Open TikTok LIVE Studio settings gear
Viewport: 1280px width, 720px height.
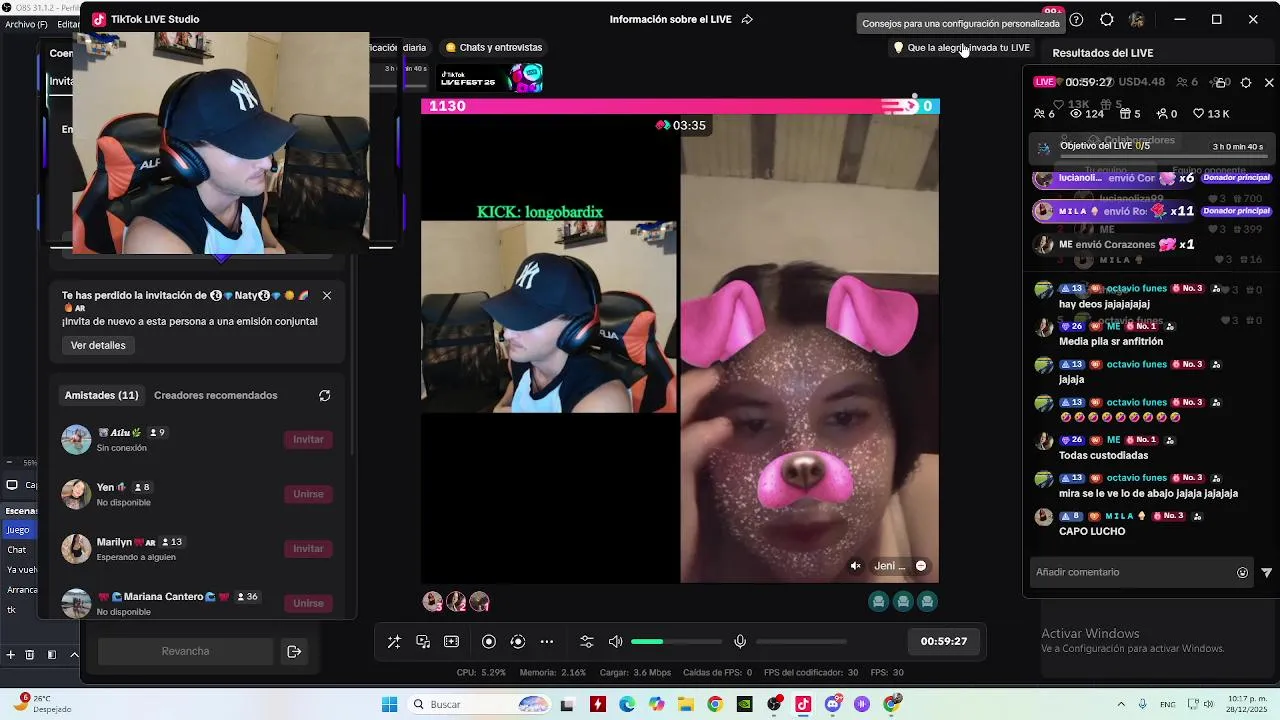pyautogui.click(x=1106, y=19)
